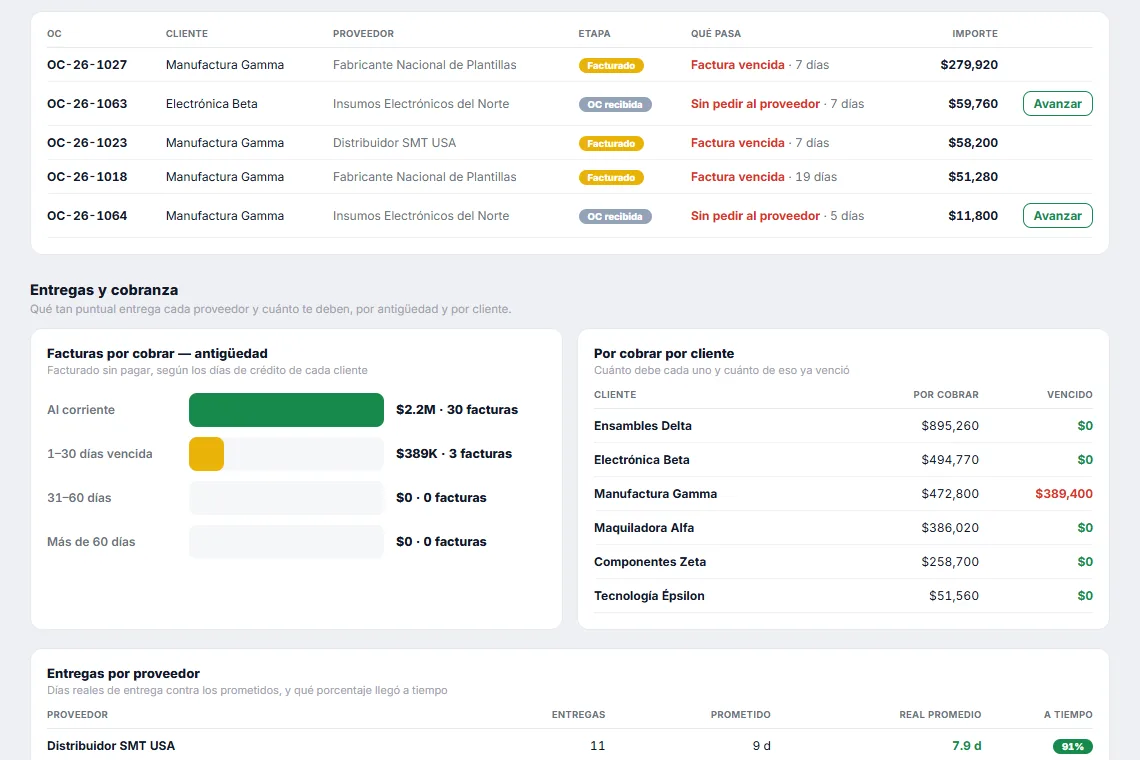Click the IMPORTE column header

[x=975, y=34]
